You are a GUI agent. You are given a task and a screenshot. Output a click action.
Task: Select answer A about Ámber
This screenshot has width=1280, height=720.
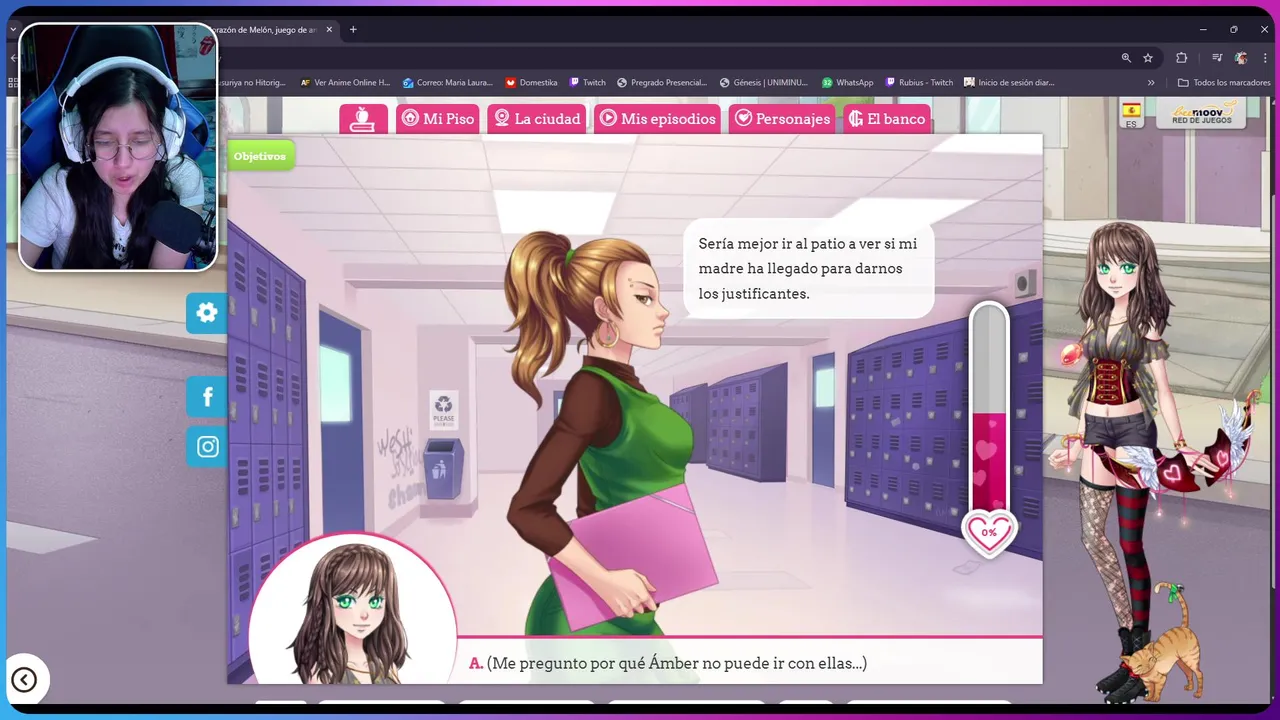(x=668, y=663)
